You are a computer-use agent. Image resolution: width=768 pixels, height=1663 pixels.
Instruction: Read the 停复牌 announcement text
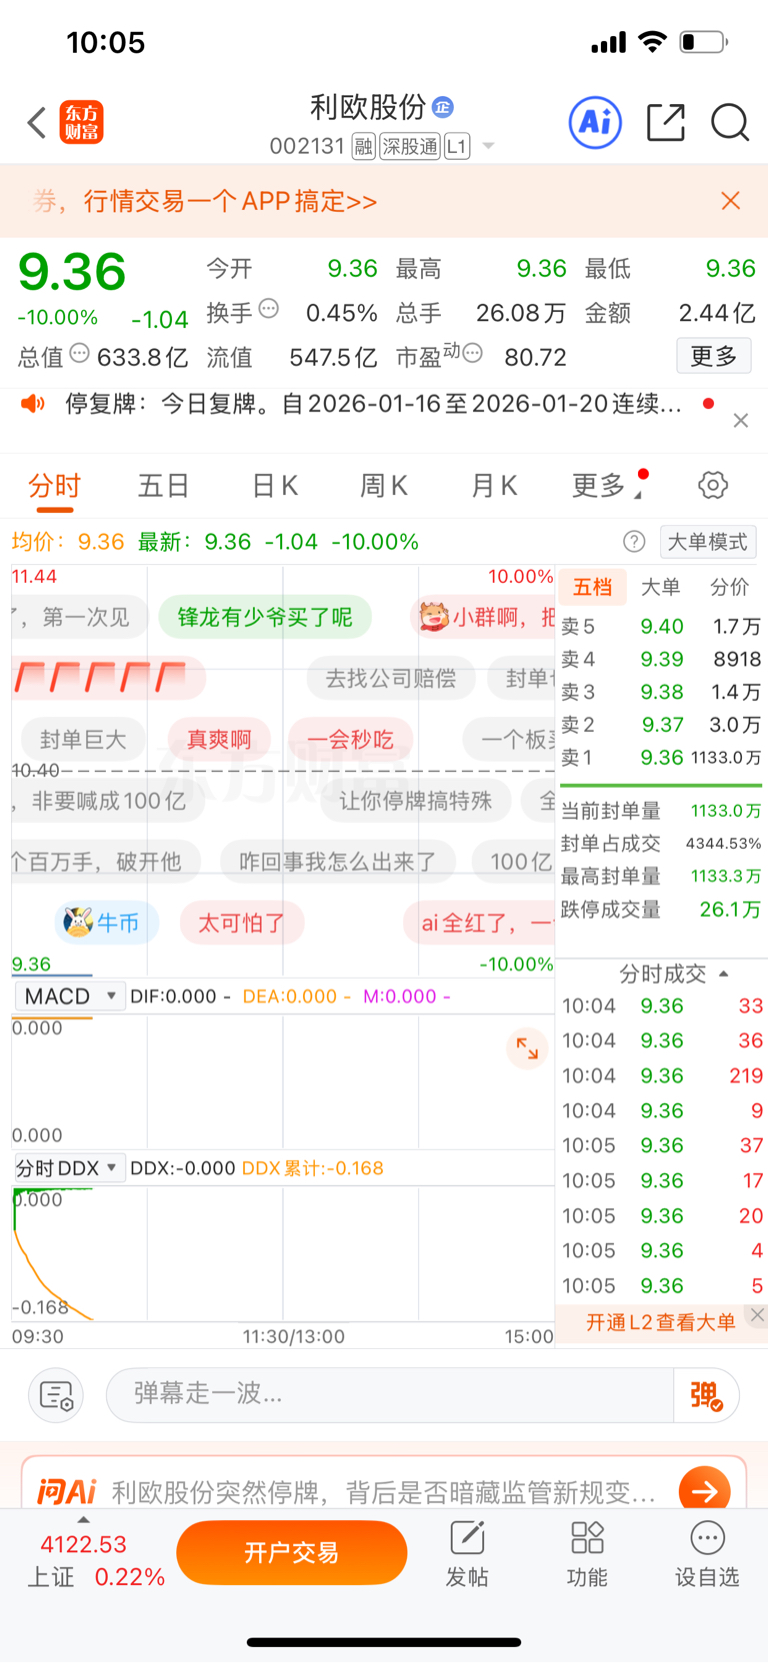(x=374, y=404)
